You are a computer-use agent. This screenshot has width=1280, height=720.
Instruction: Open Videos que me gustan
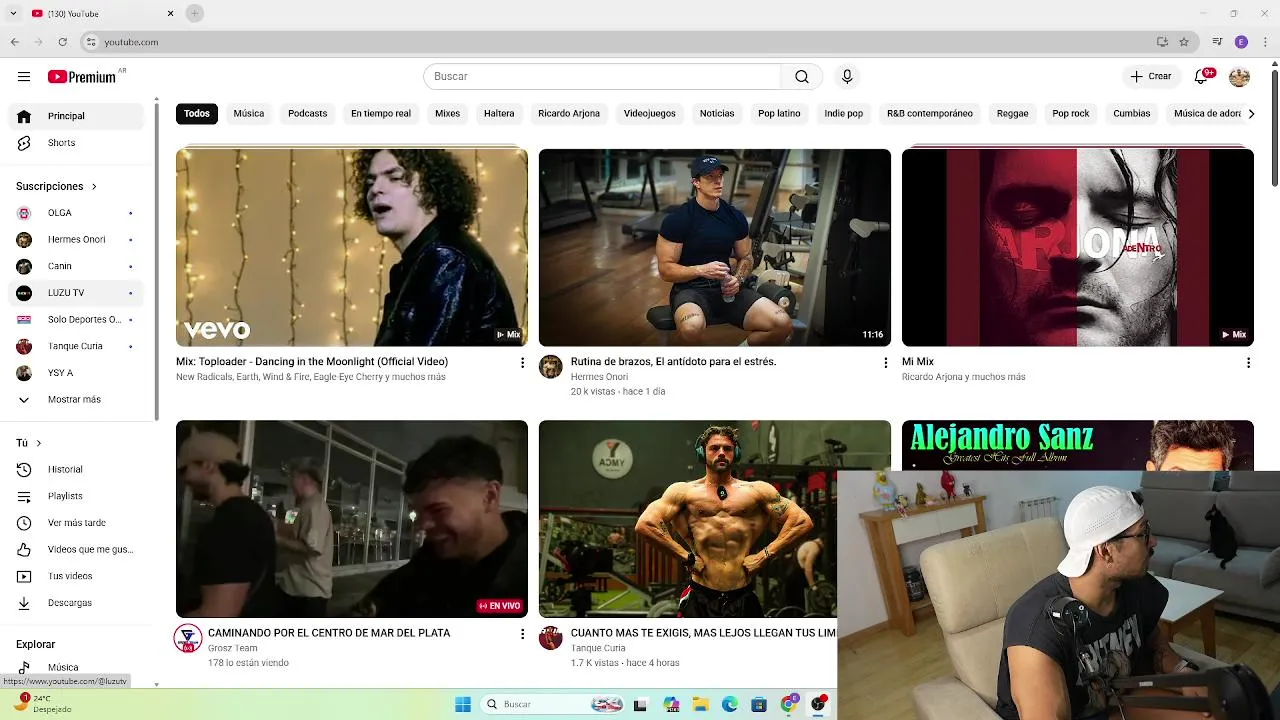coord(76,549)
